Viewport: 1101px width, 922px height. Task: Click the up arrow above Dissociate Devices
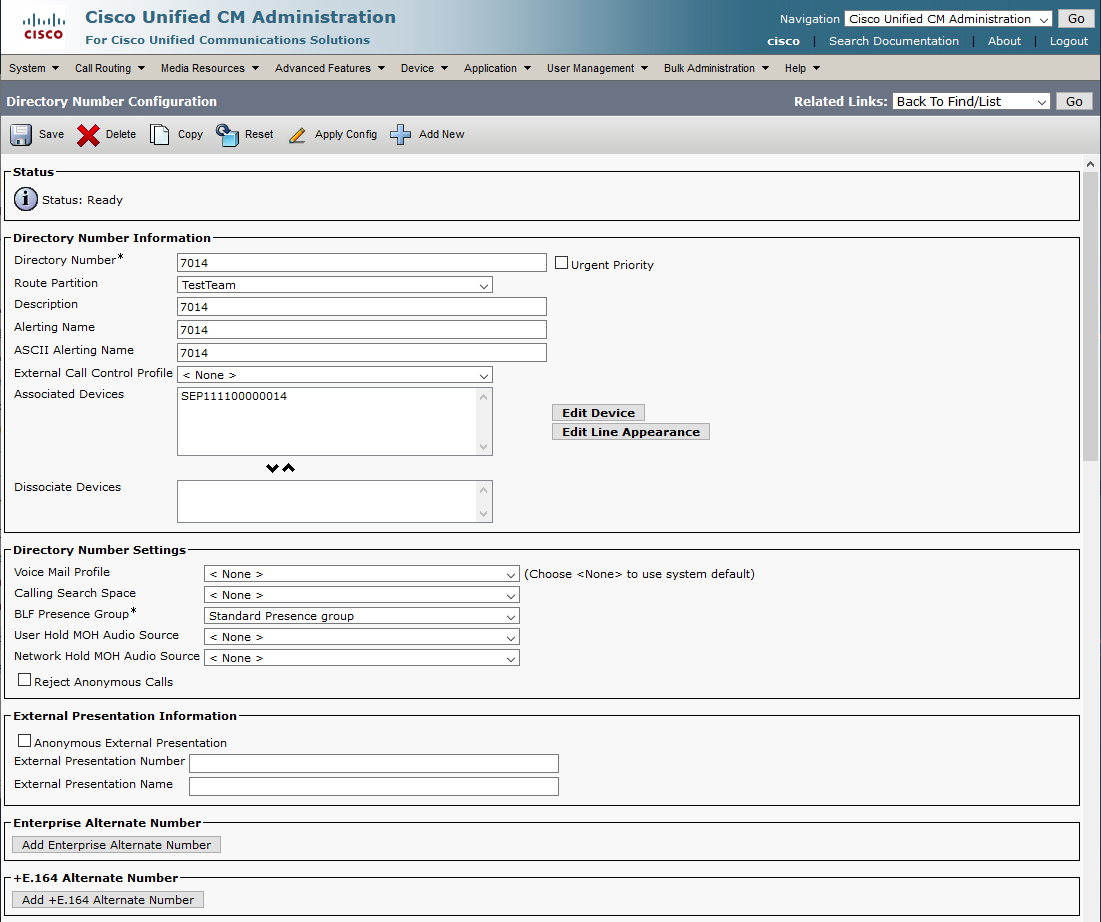[x=289, y=468]
